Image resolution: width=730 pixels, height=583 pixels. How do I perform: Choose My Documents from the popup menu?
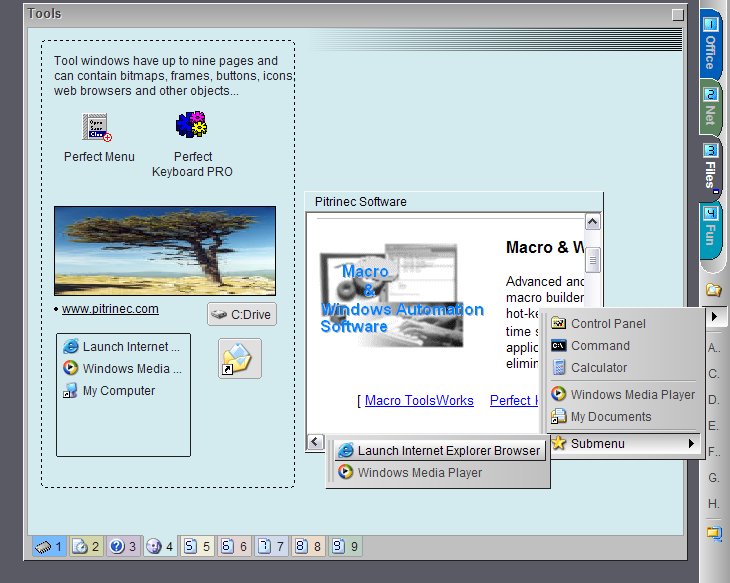(622, 416)
